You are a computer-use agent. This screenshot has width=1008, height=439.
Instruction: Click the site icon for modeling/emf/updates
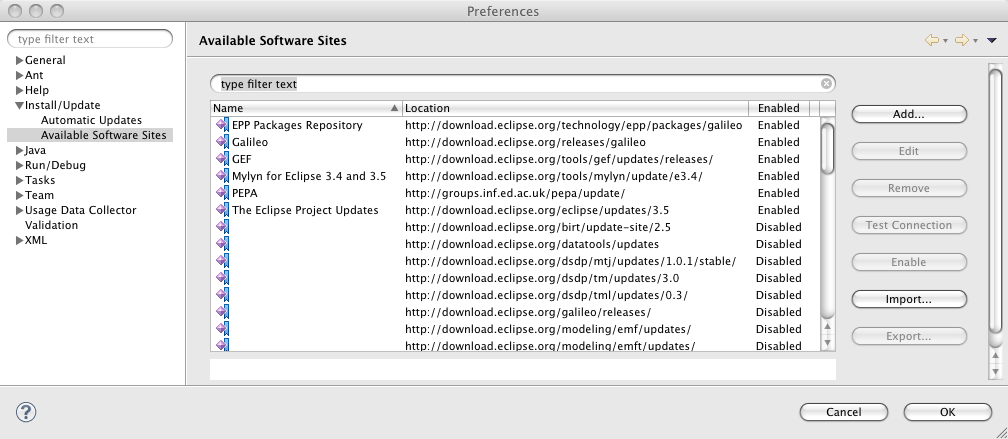click(x=222, y=329)
